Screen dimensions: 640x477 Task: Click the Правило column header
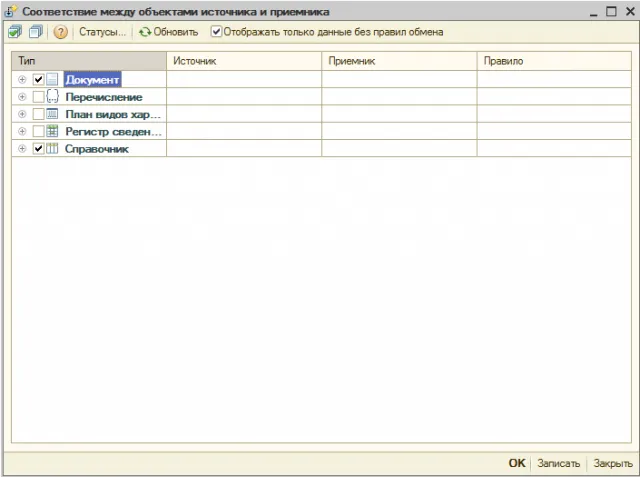point(554,61)
